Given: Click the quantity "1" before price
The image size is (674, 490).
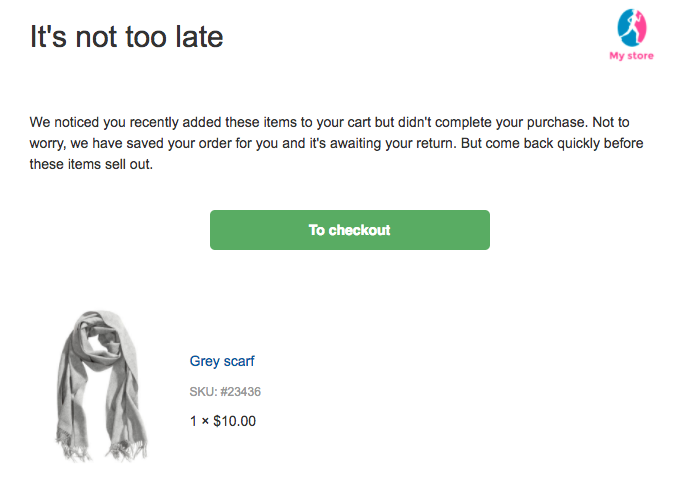Looking at the screenshot, I should 193,421.
